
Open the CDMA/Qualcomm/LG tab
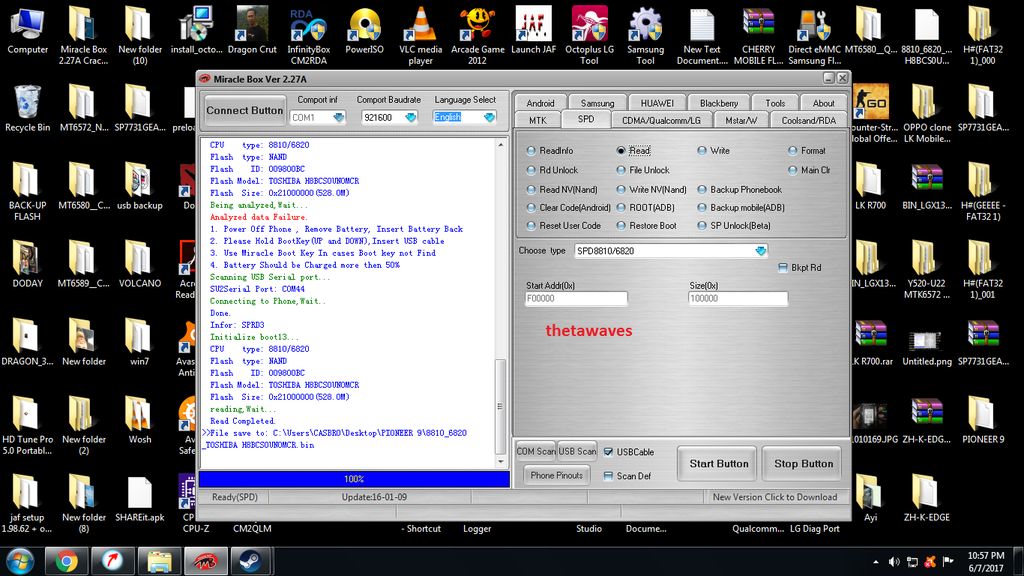pos(661,120)
